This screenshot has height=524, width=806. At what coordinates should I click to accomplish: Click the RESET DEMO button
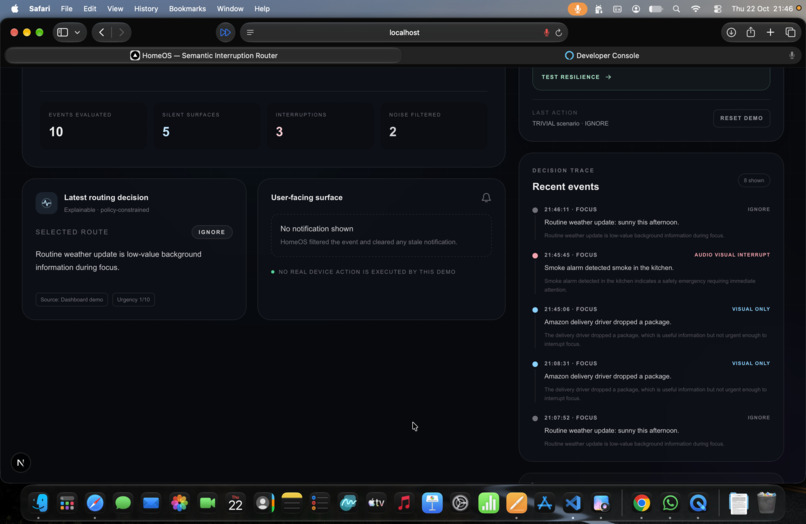tap(741, 118)
